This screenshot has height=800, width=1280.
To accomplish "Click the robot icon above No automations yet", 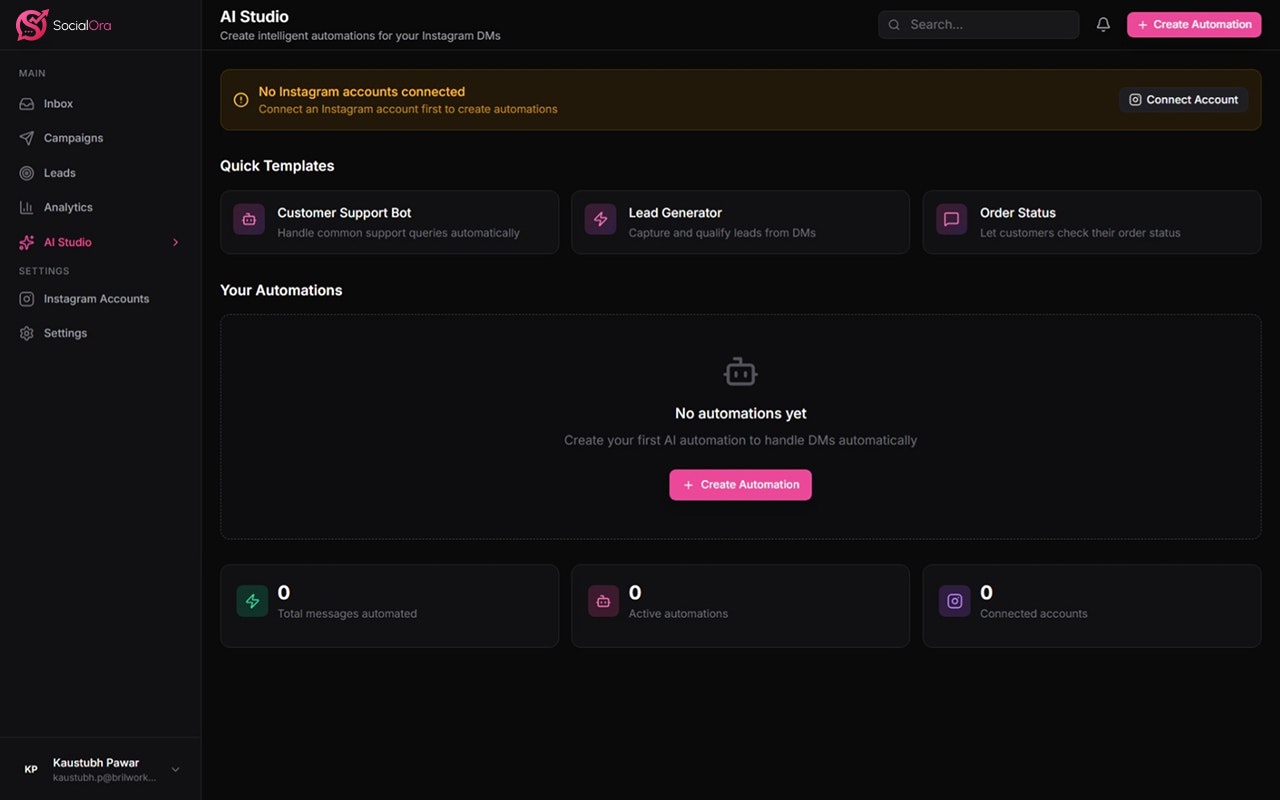I will tap(740, 373).
